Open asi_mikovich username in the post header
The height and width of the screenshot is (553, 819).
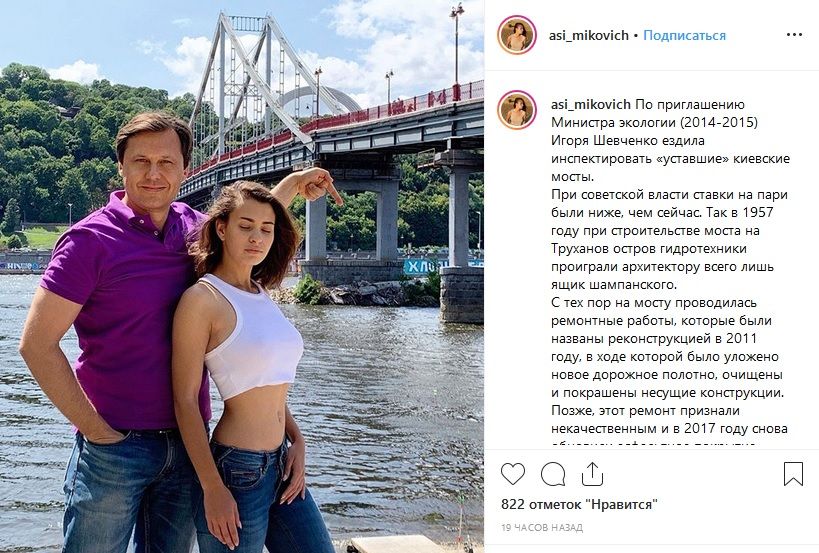coord(589,36)
